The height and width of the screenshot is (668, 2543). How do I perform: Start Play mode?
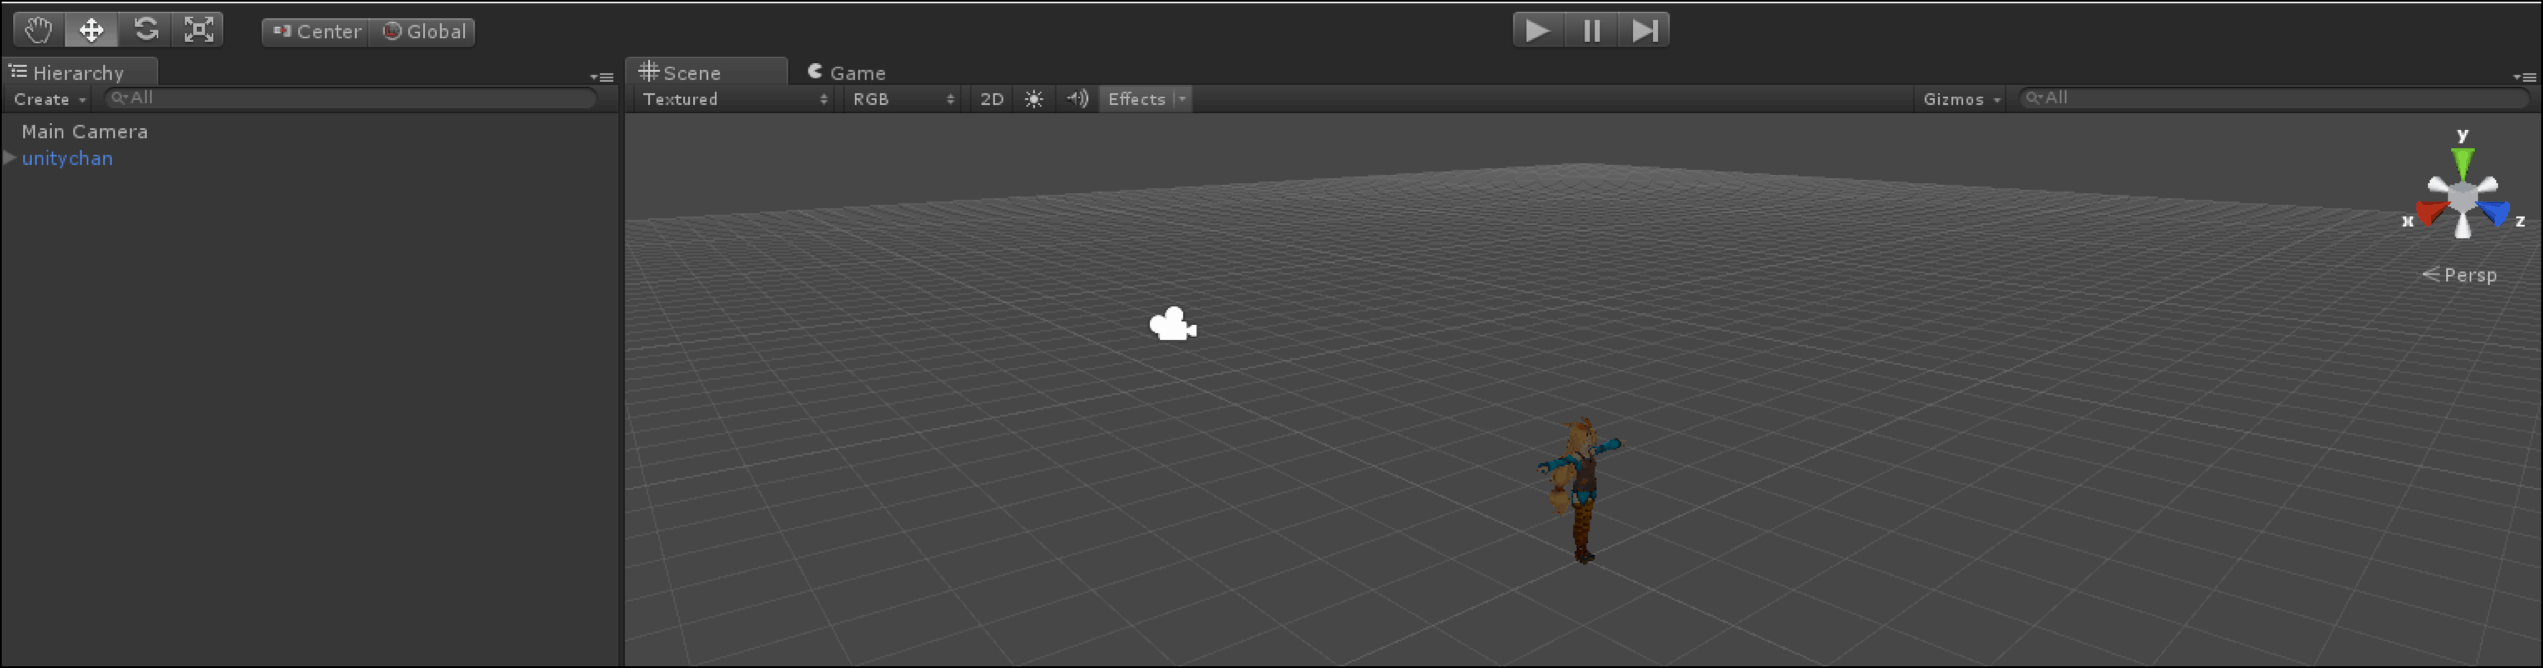tap(1538, 30)
